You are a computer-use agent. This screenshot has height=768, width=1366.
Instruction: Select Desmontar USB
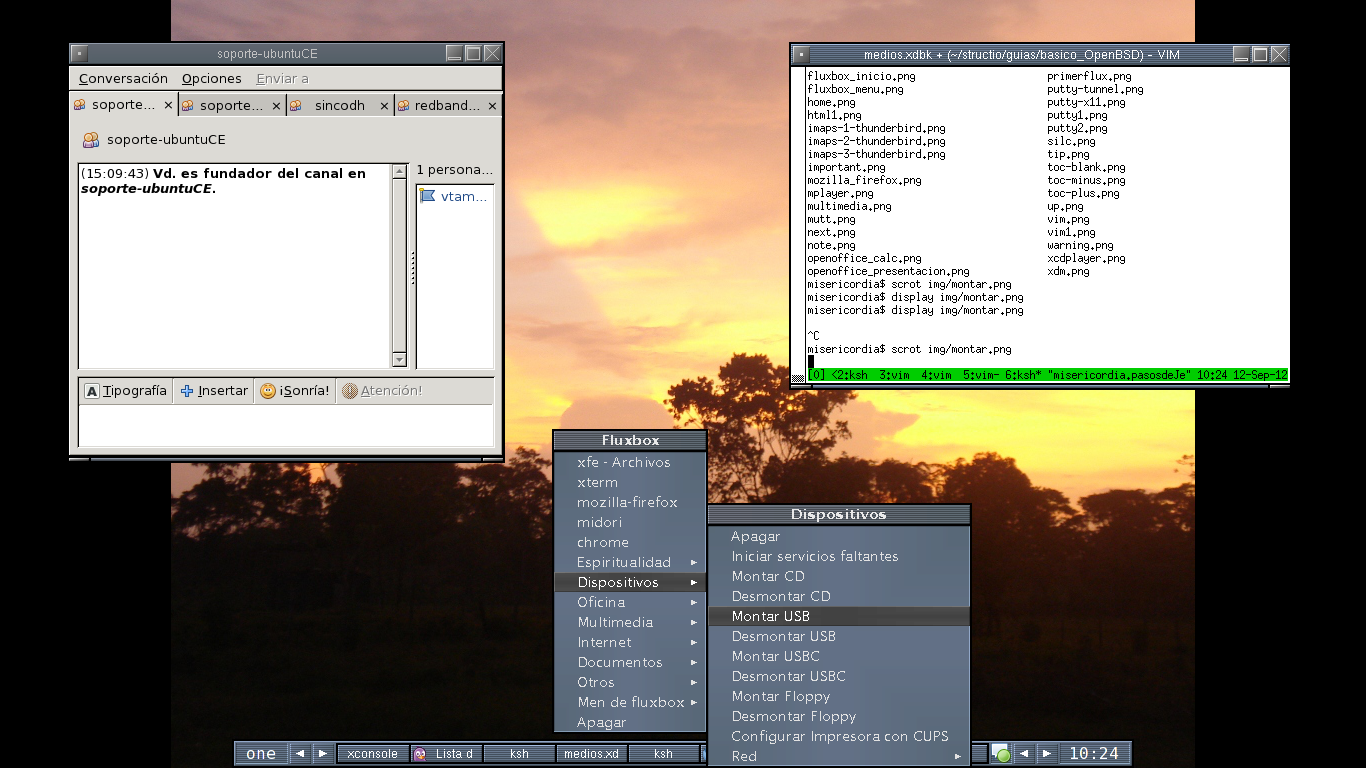point(839,636)
